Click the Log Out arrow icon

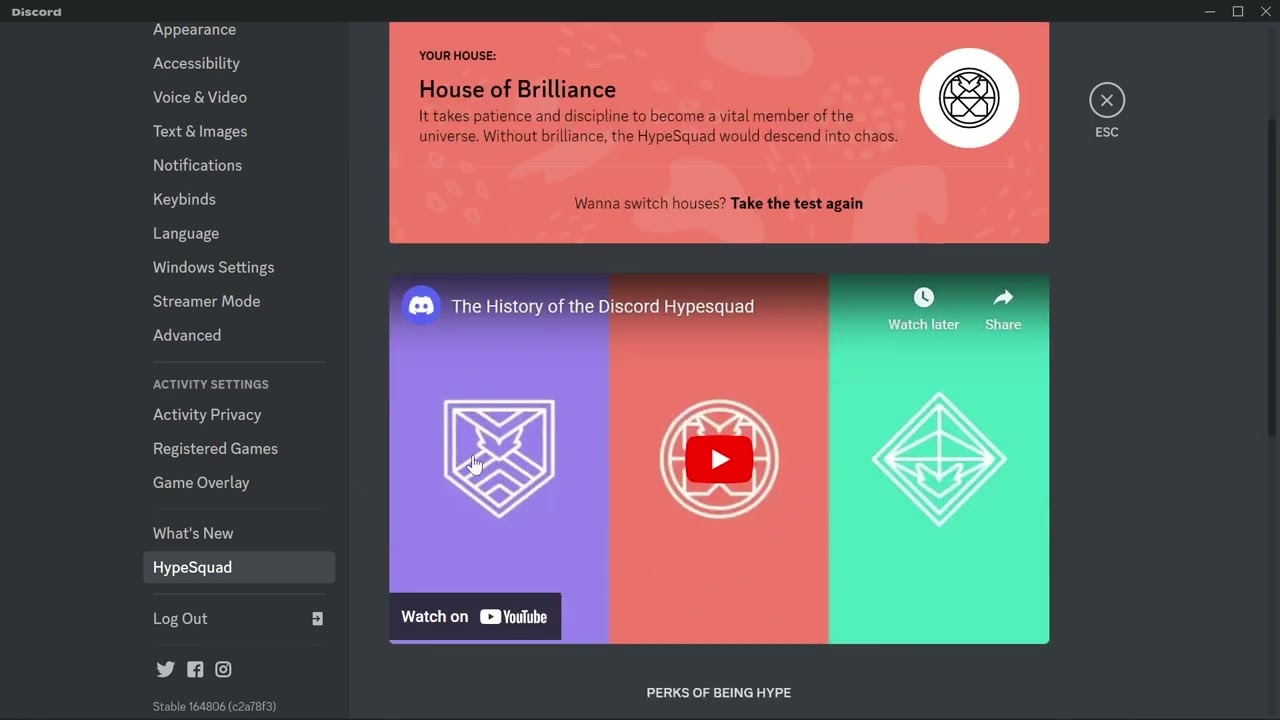tap(317, 619)
